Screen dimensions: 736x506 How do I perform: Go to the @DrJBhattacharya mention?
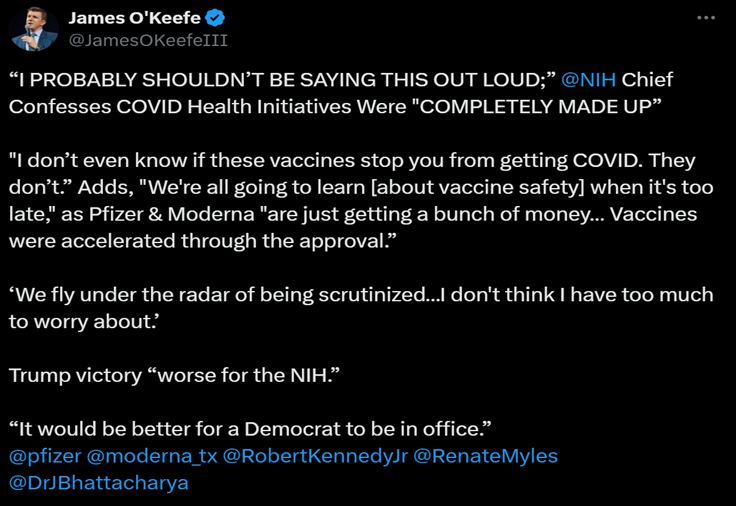point(98,483)
